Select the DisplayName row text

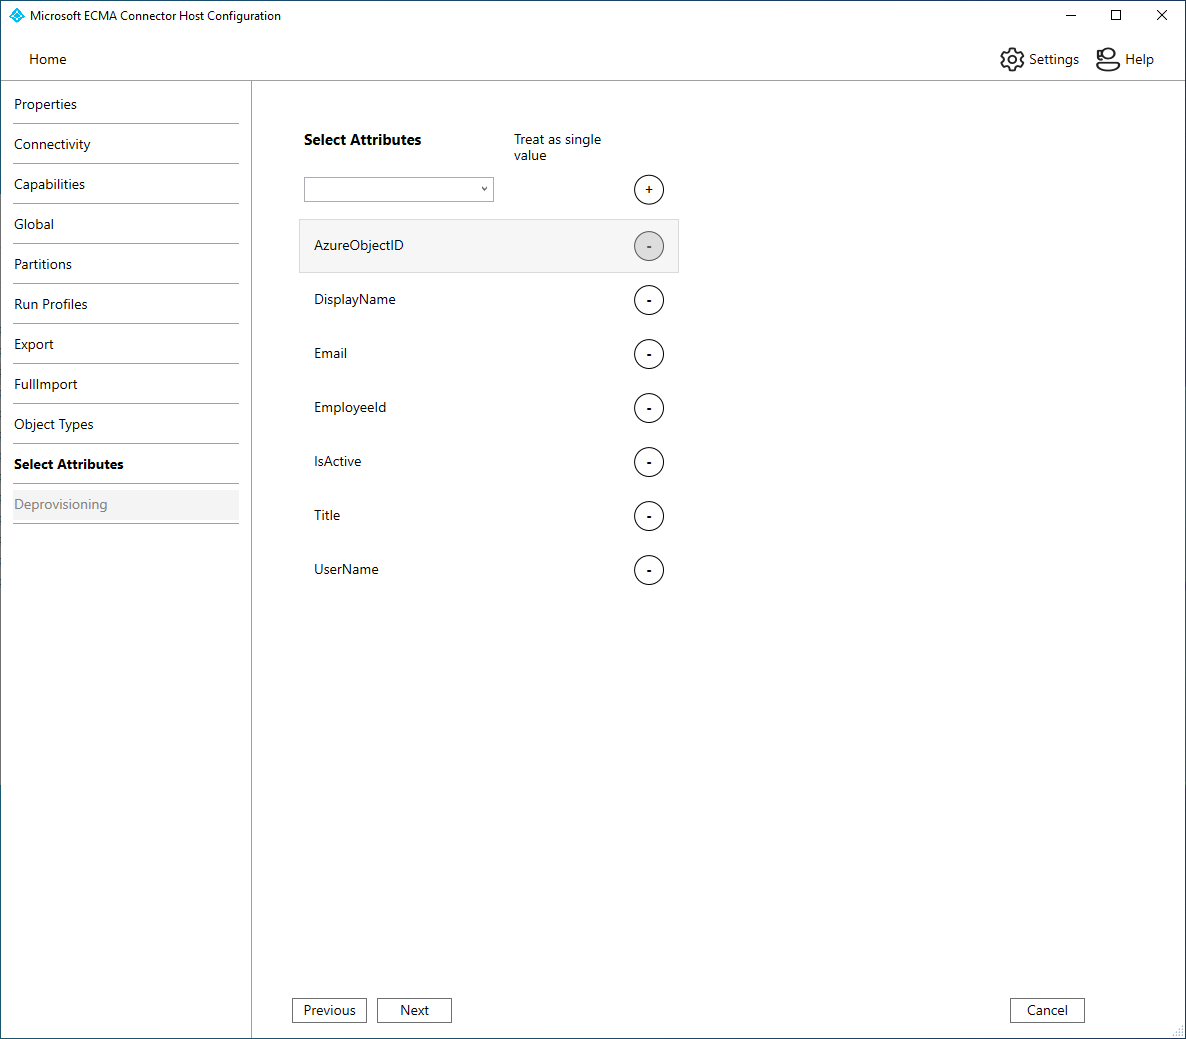[x=355, y=299]
